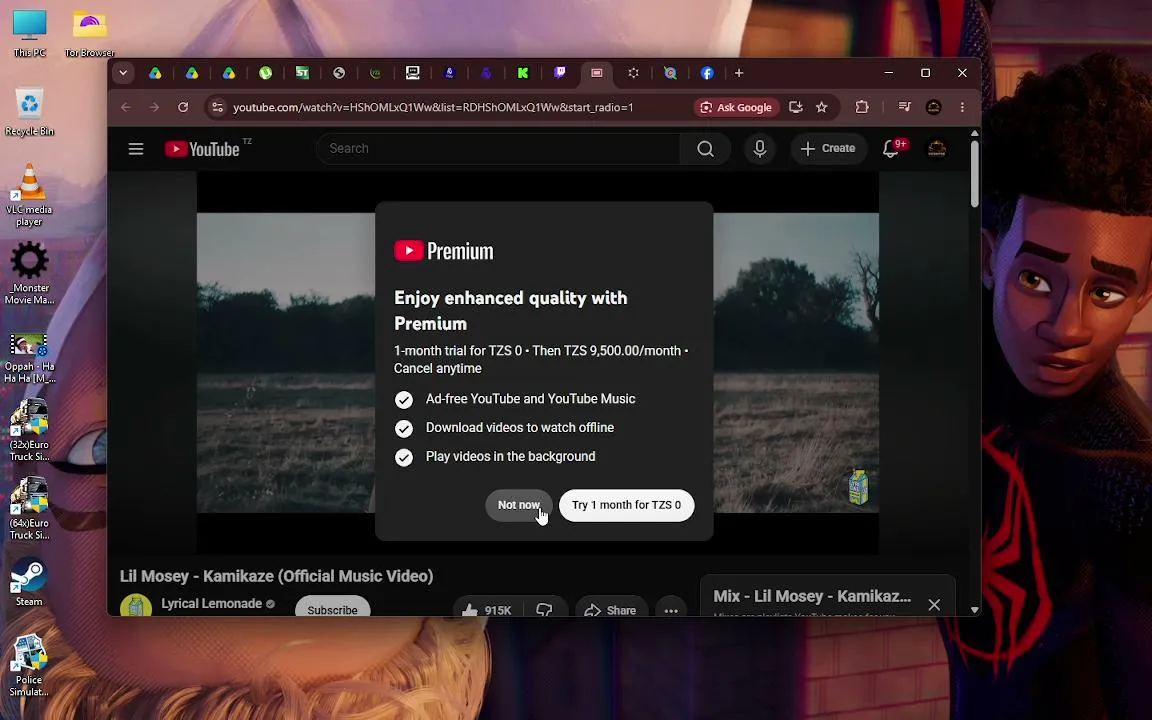Close the Mix - Lil Mosey playlist panel
1152x720 pixels.
[934, 605]
